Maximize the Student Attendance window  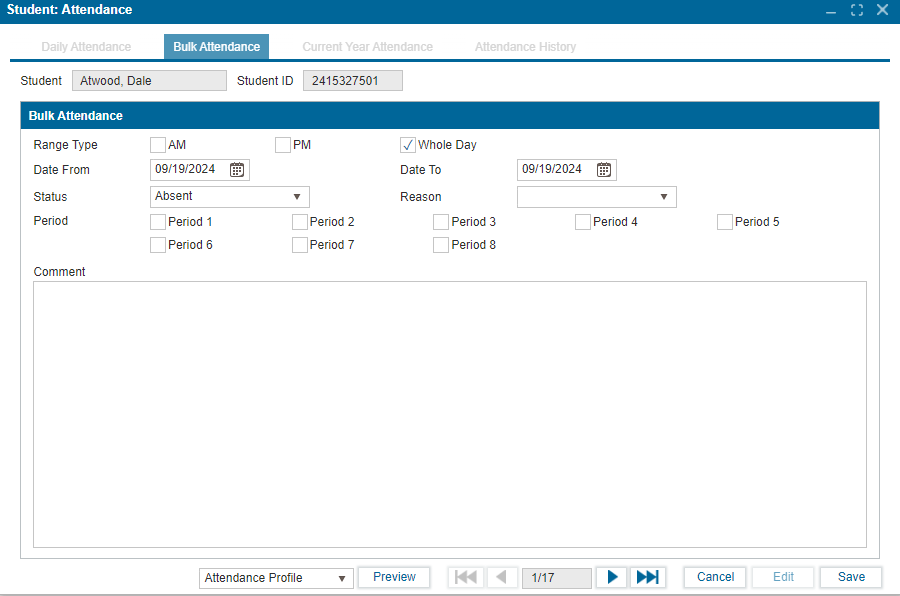pyautogui.click(x=857, y=10)
